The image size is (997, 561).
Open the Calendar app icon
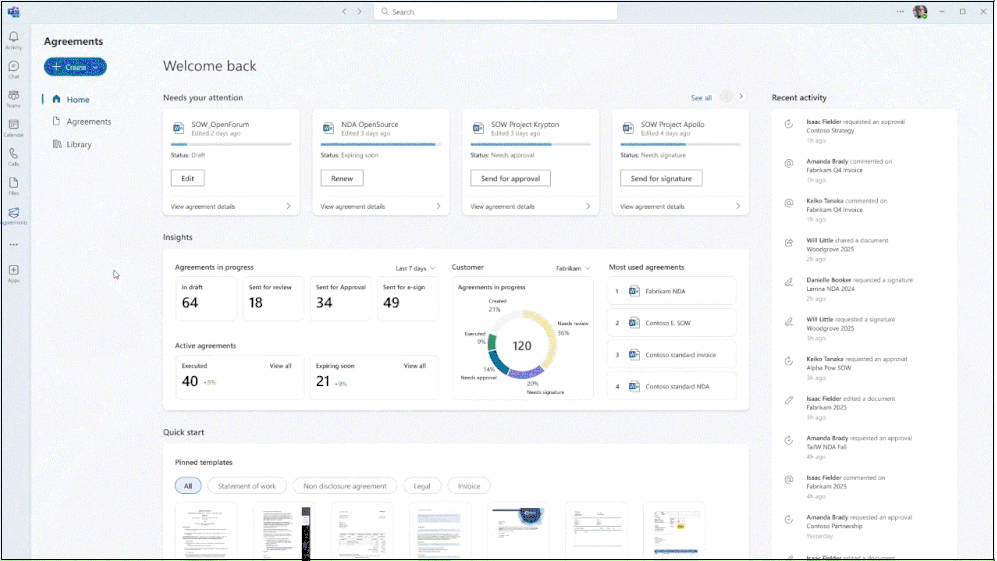pos(13,127)
